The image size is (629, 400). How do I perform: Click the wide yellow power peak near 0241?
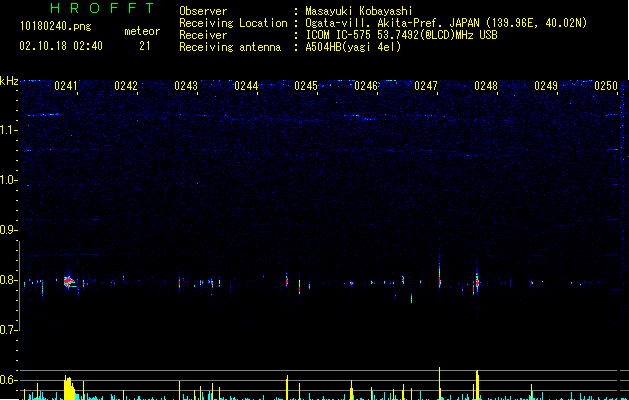[x=69, y=388]
